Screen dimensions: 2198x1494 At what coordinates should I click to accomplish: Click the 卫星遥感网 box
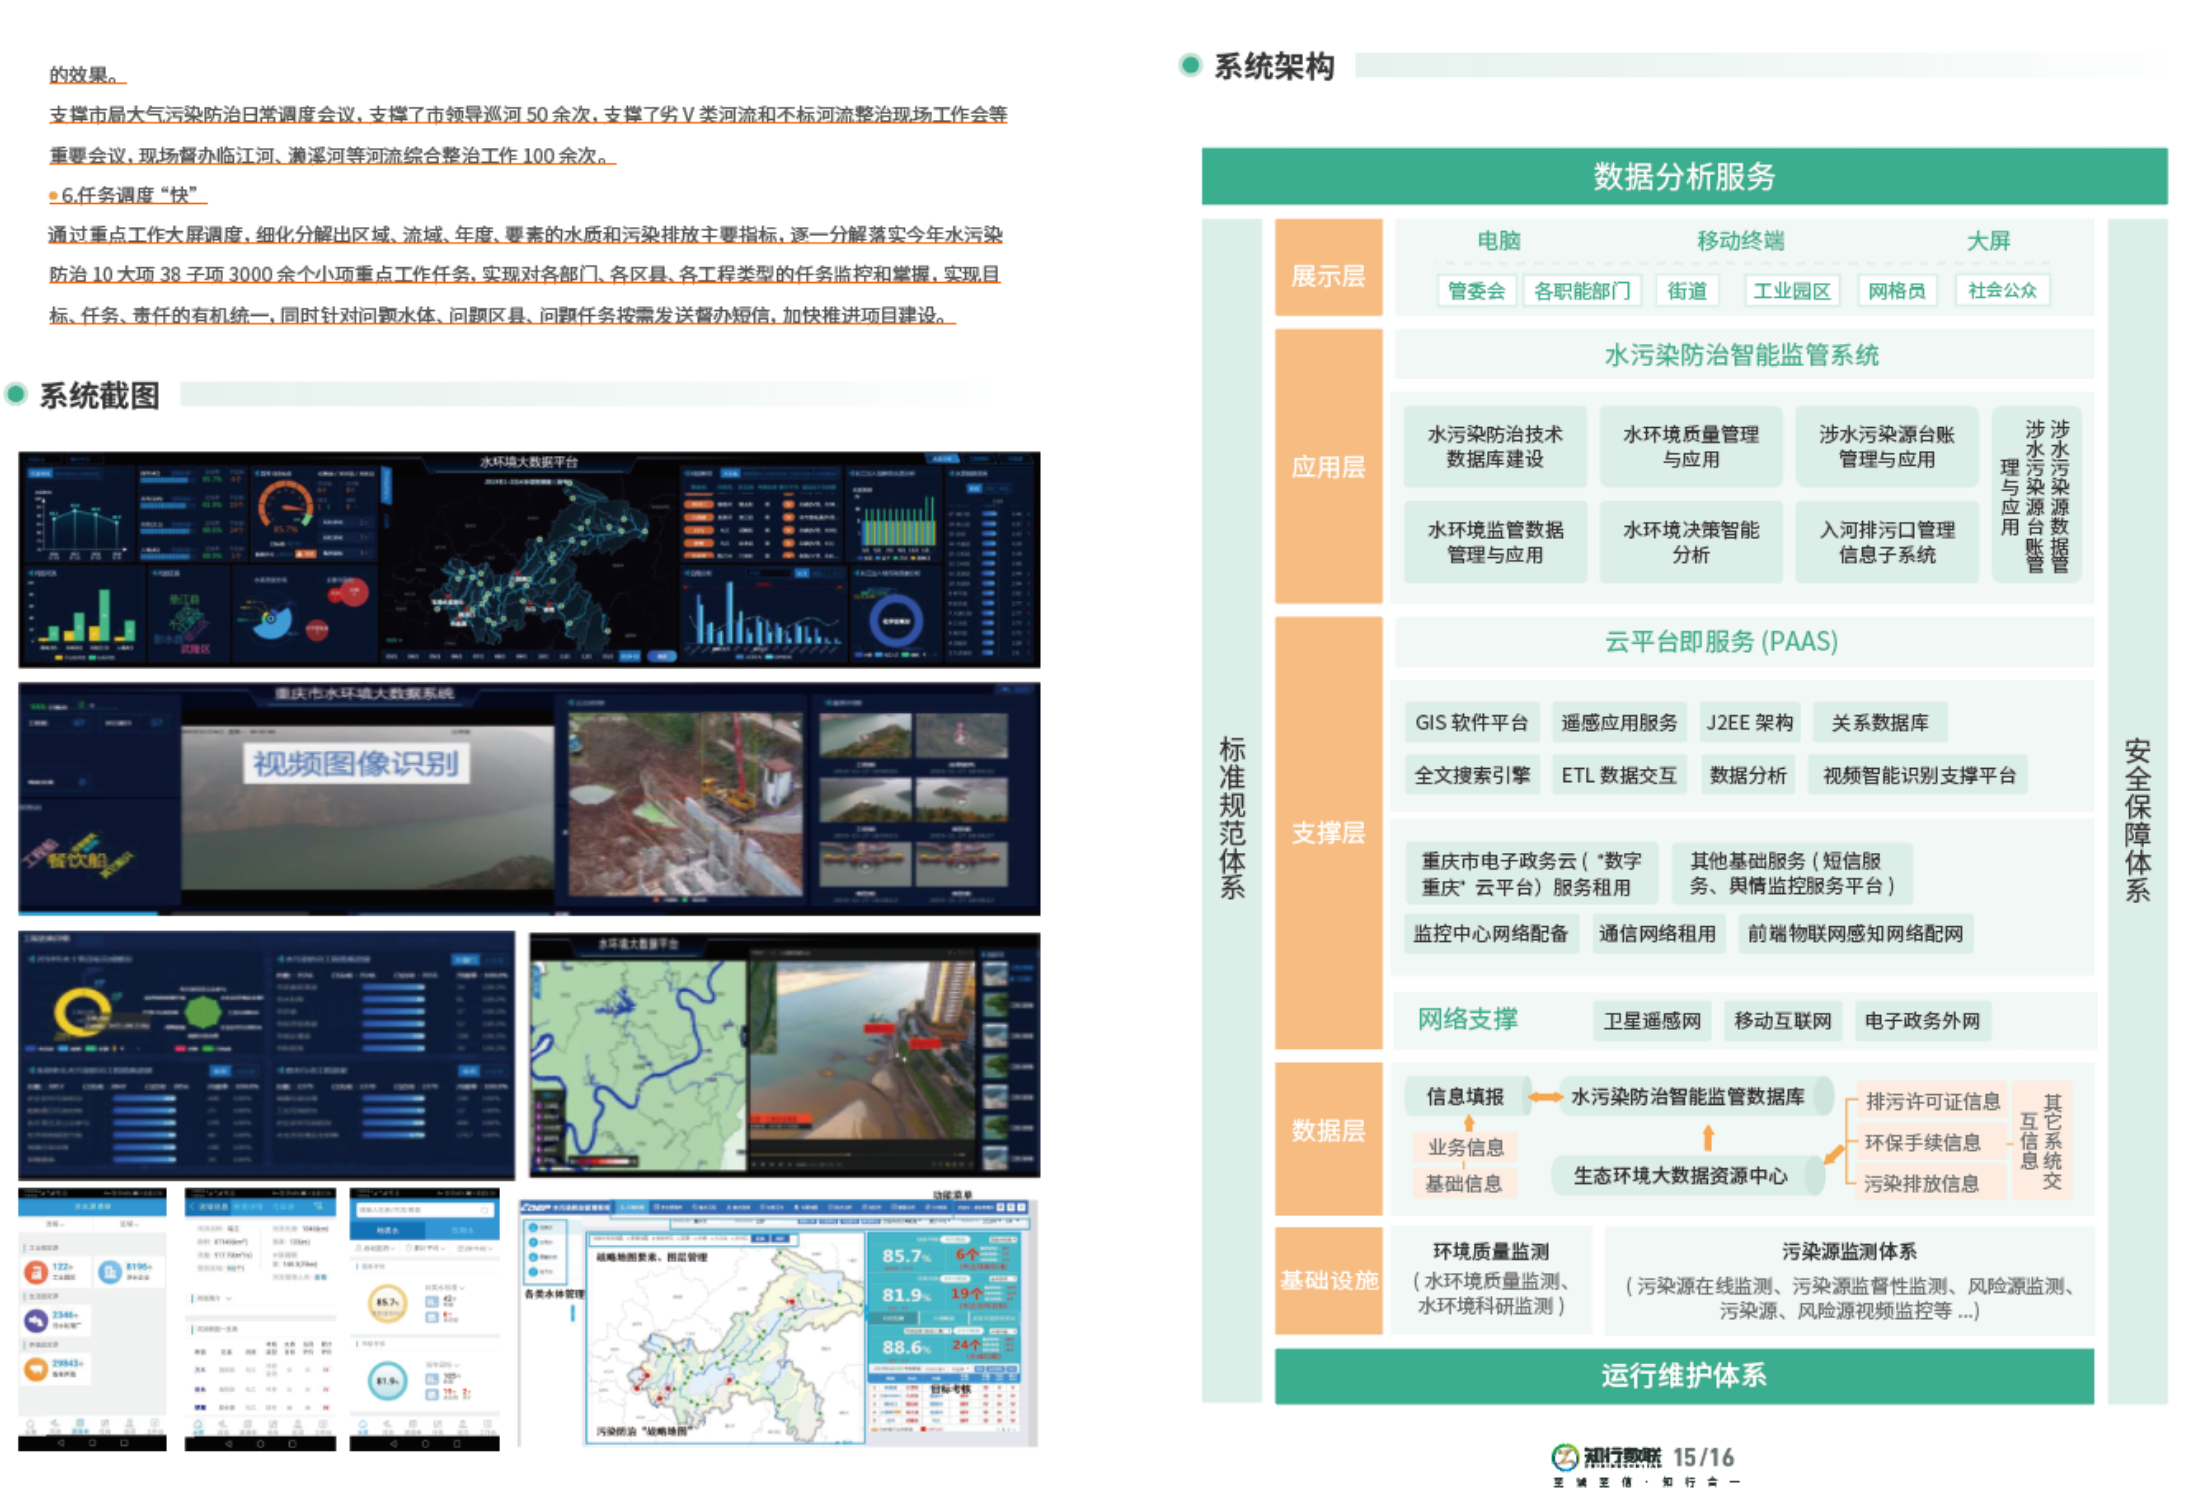(1652, 1020)
